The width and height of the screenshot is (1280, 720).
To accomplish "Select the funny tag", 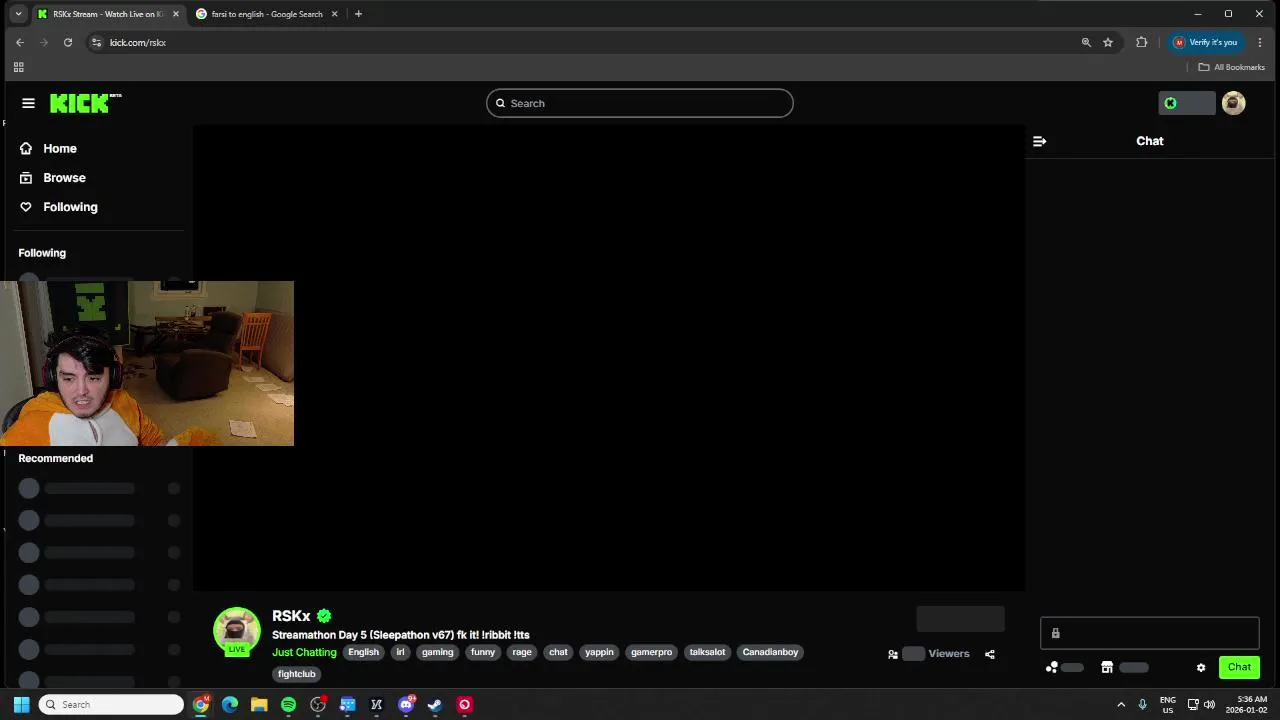I will coord(483,652).
